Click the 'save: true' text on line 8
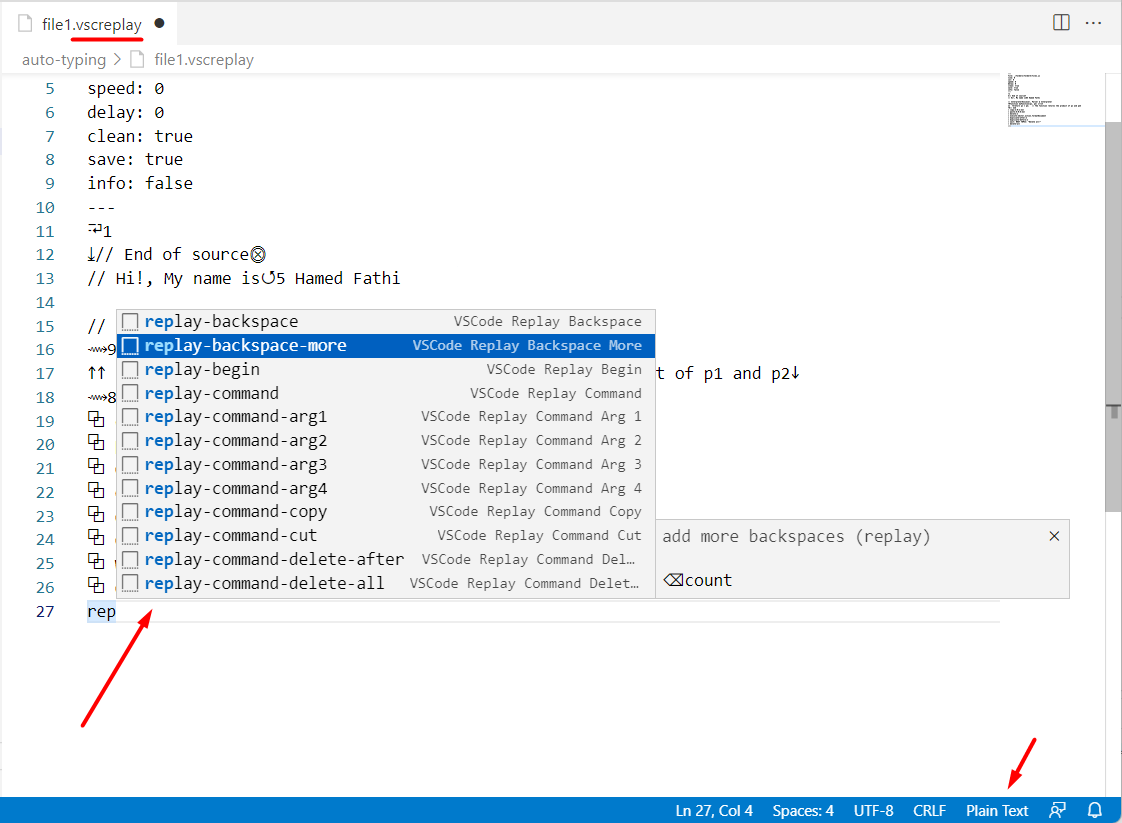 (x=135, y=159)
